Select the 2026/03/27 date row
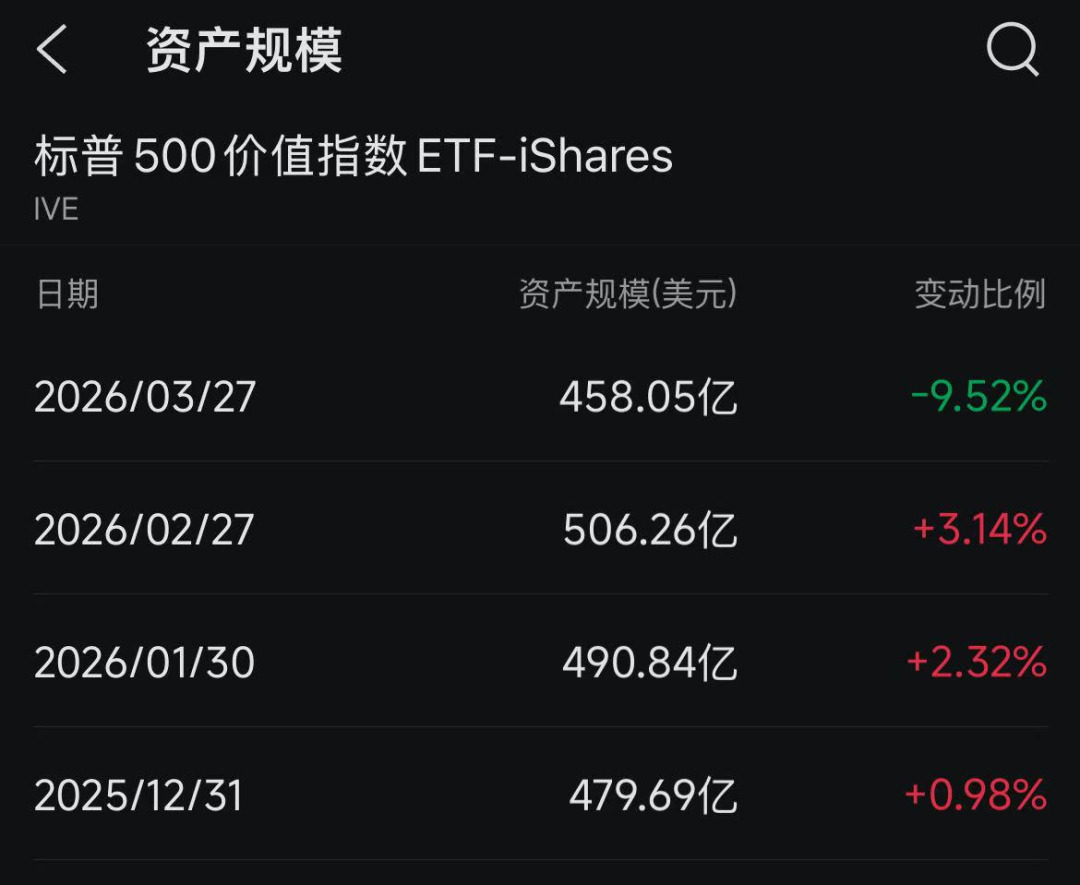Screen dimensions: 1080x885 145,397
